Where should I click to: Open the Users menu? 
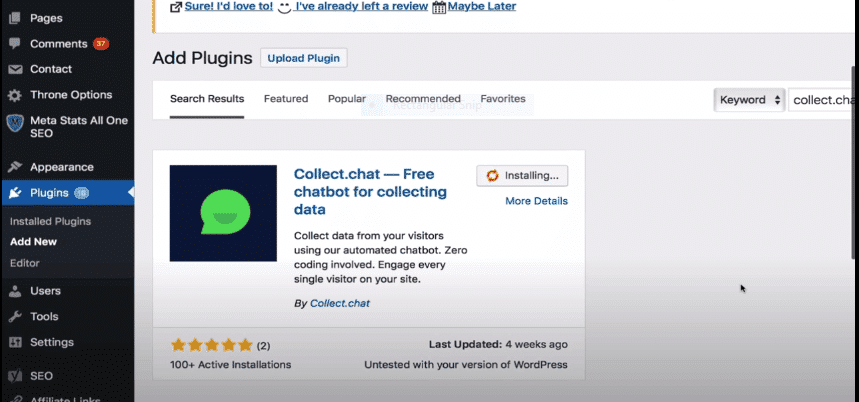point(45,291)
